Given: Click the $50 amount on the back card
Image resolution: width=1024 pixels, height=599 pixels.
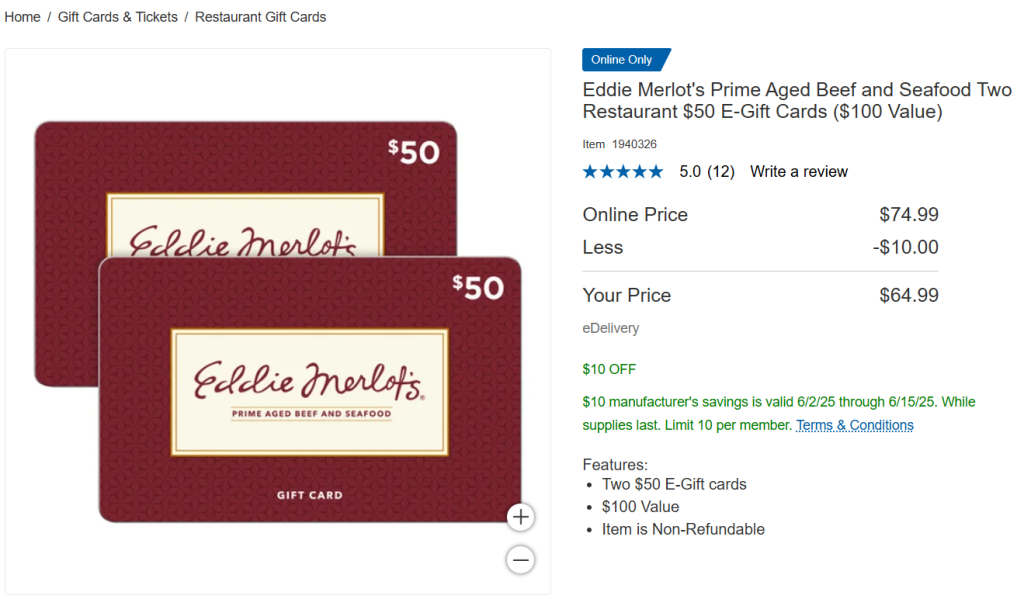Looking at the screenshot, I should 414,152.
